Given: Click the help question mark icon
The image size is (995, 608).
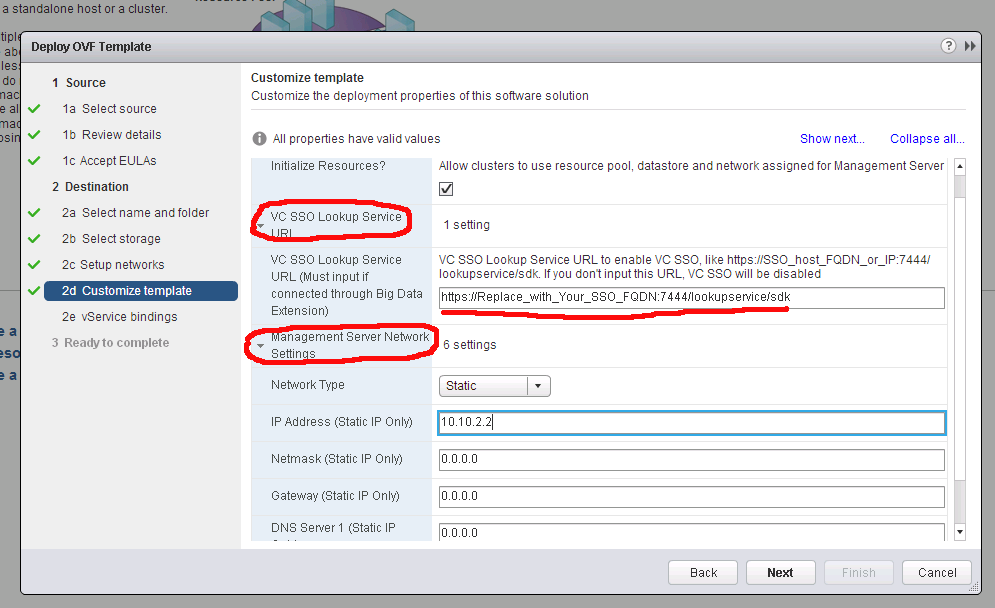Looking at the screenshot, I should (x=948, y=46).
